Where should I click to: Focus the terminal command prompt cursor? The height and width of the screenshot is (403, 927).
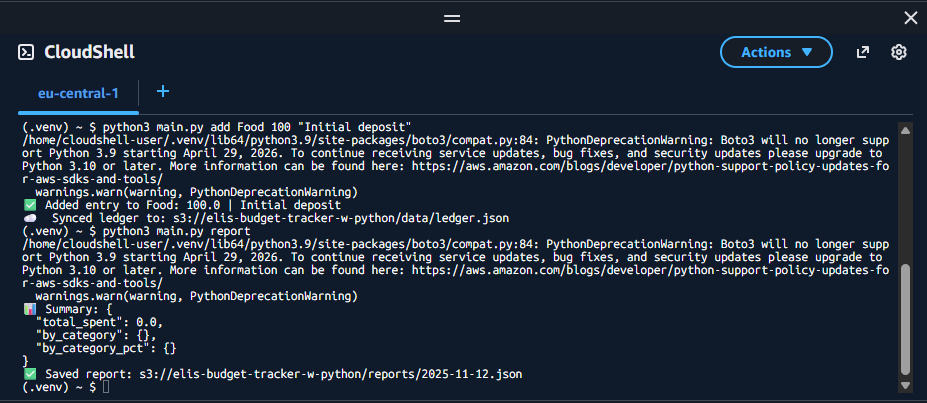(105, 386)
